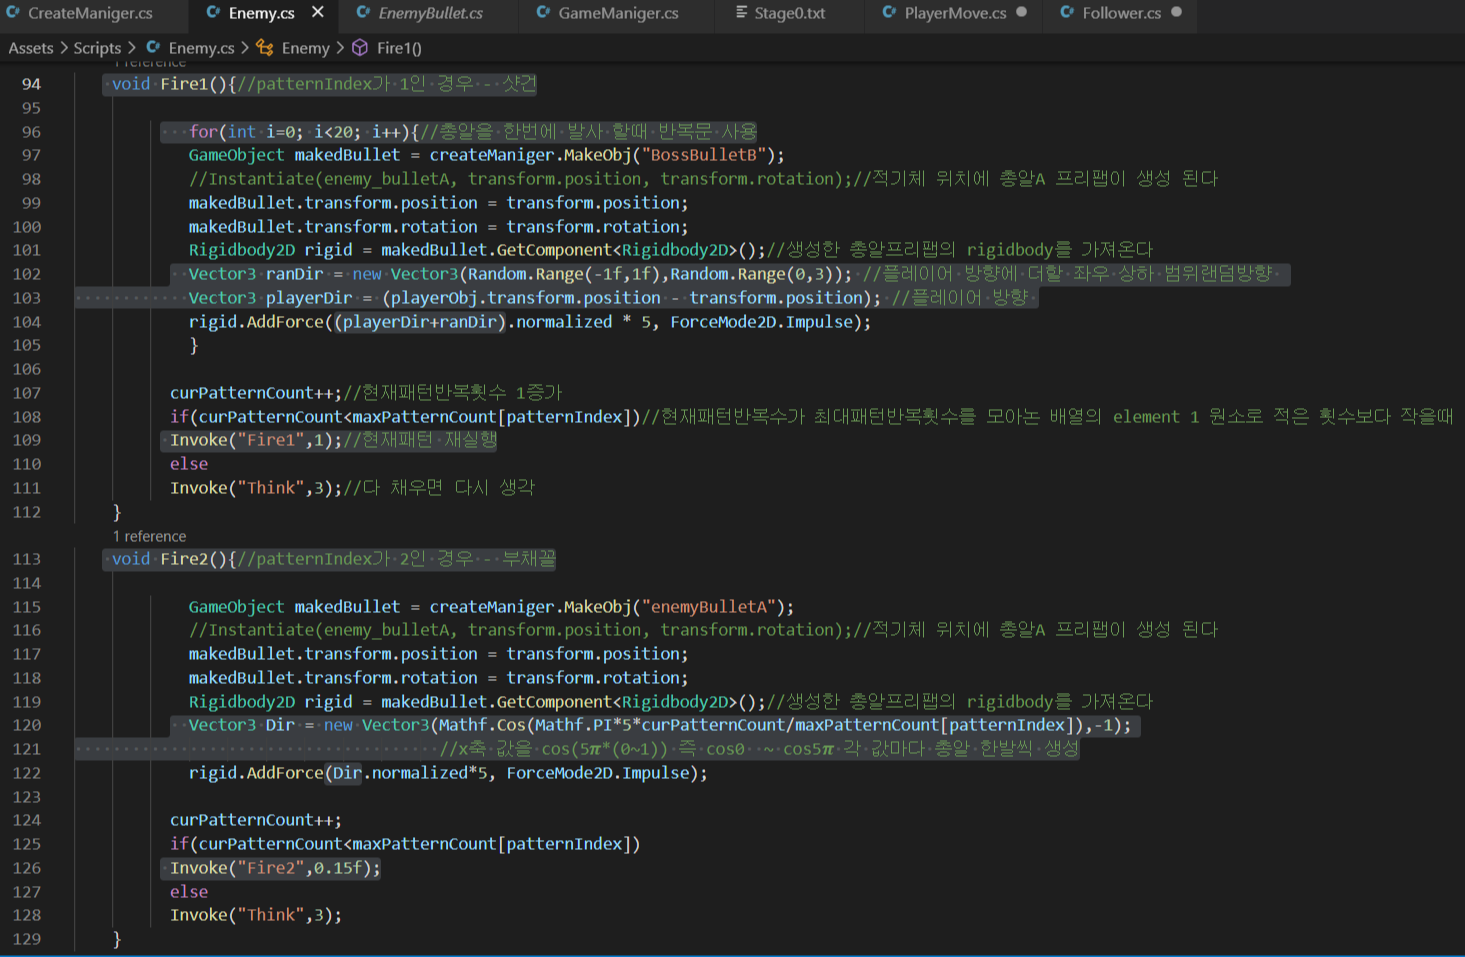Open the PlayerMove.cs tab
This screenshot has height=957, width=1465.
(x=955, y=13)
